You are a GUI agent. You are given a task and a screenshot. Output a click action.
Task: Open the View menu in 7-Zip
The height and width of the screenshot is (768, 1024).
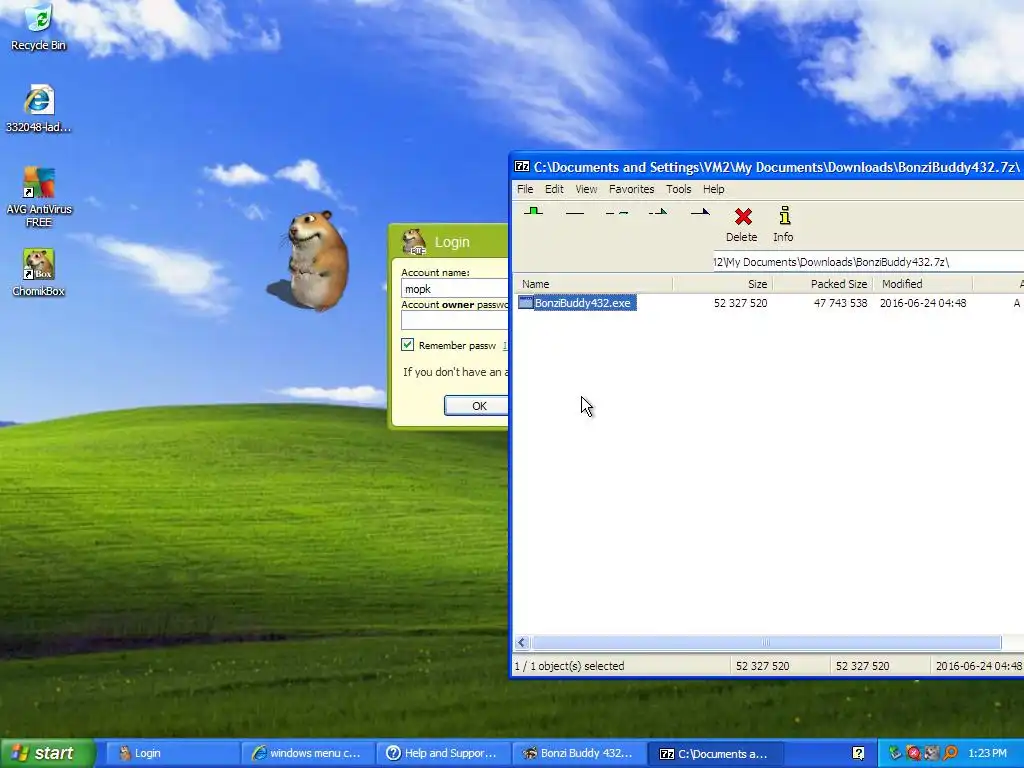586,189
